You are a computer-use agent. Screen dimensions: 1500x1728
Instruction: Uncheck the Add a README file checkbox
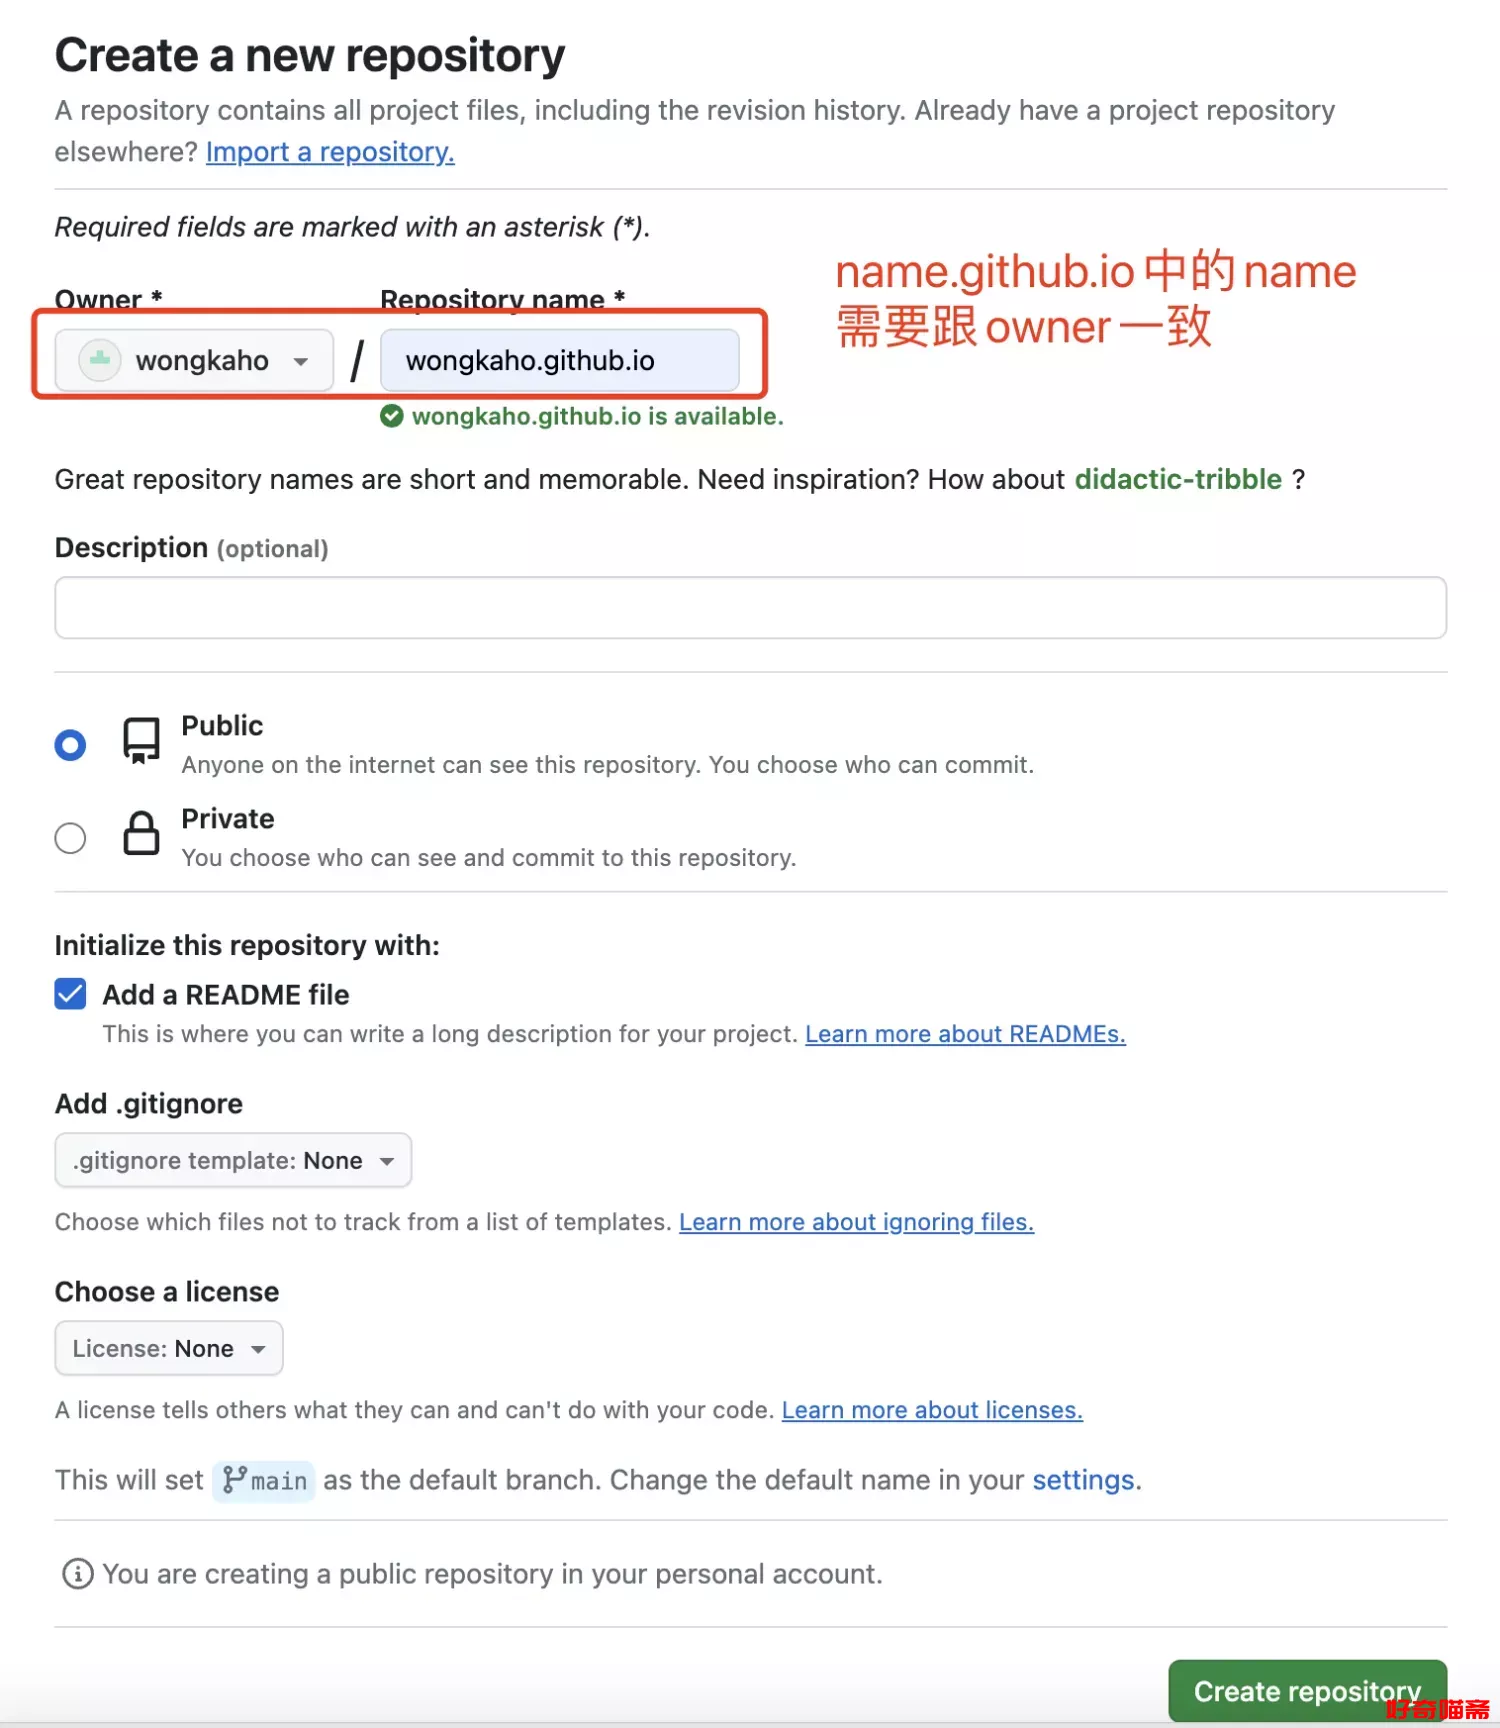70,994
